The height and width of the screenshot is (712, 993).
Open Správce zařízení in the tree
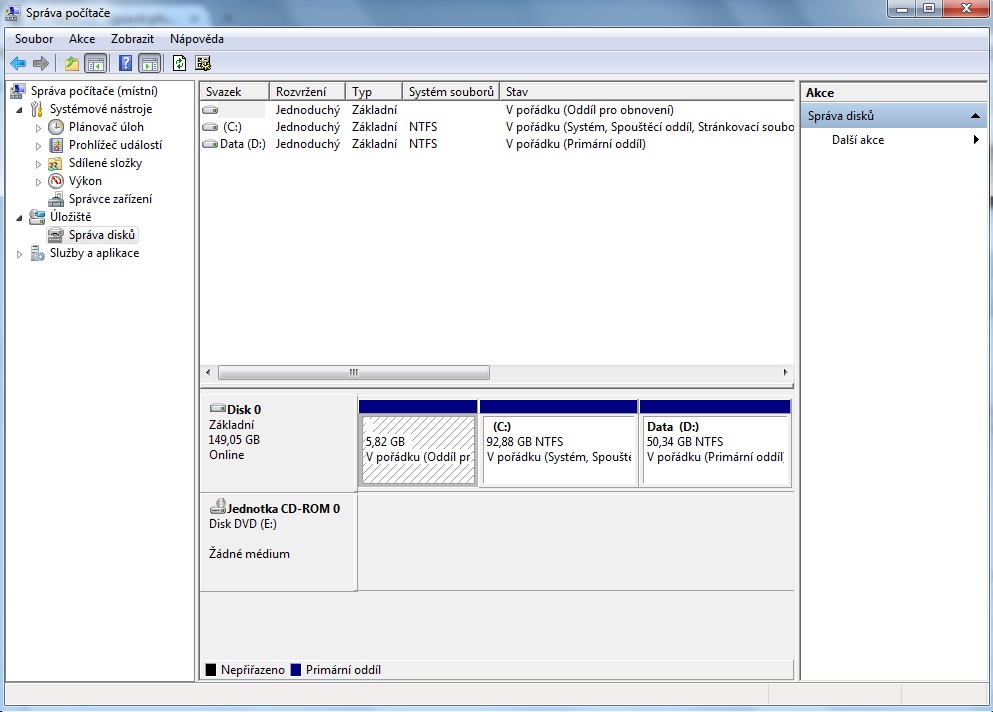point(110,199)
